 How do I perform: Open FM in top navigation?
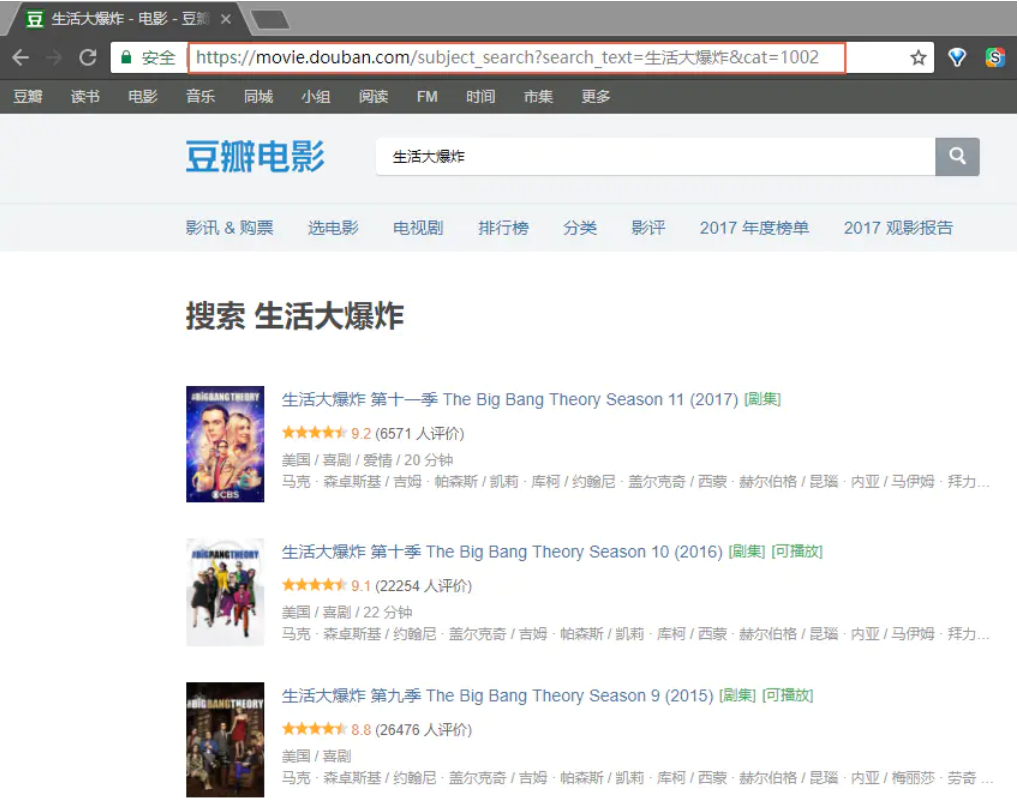[427, 97]
